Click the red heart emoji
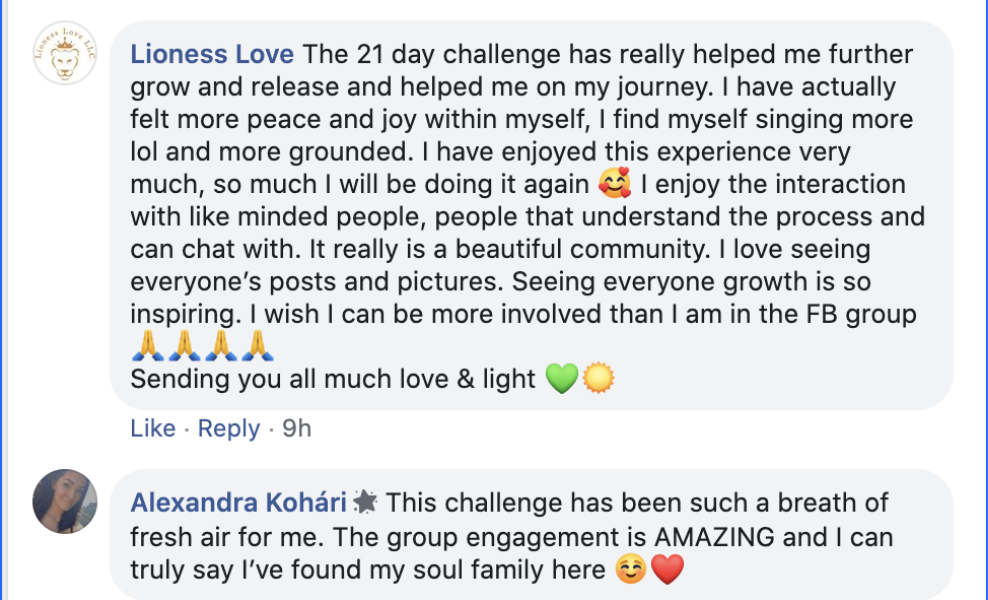 click(665, 570)
